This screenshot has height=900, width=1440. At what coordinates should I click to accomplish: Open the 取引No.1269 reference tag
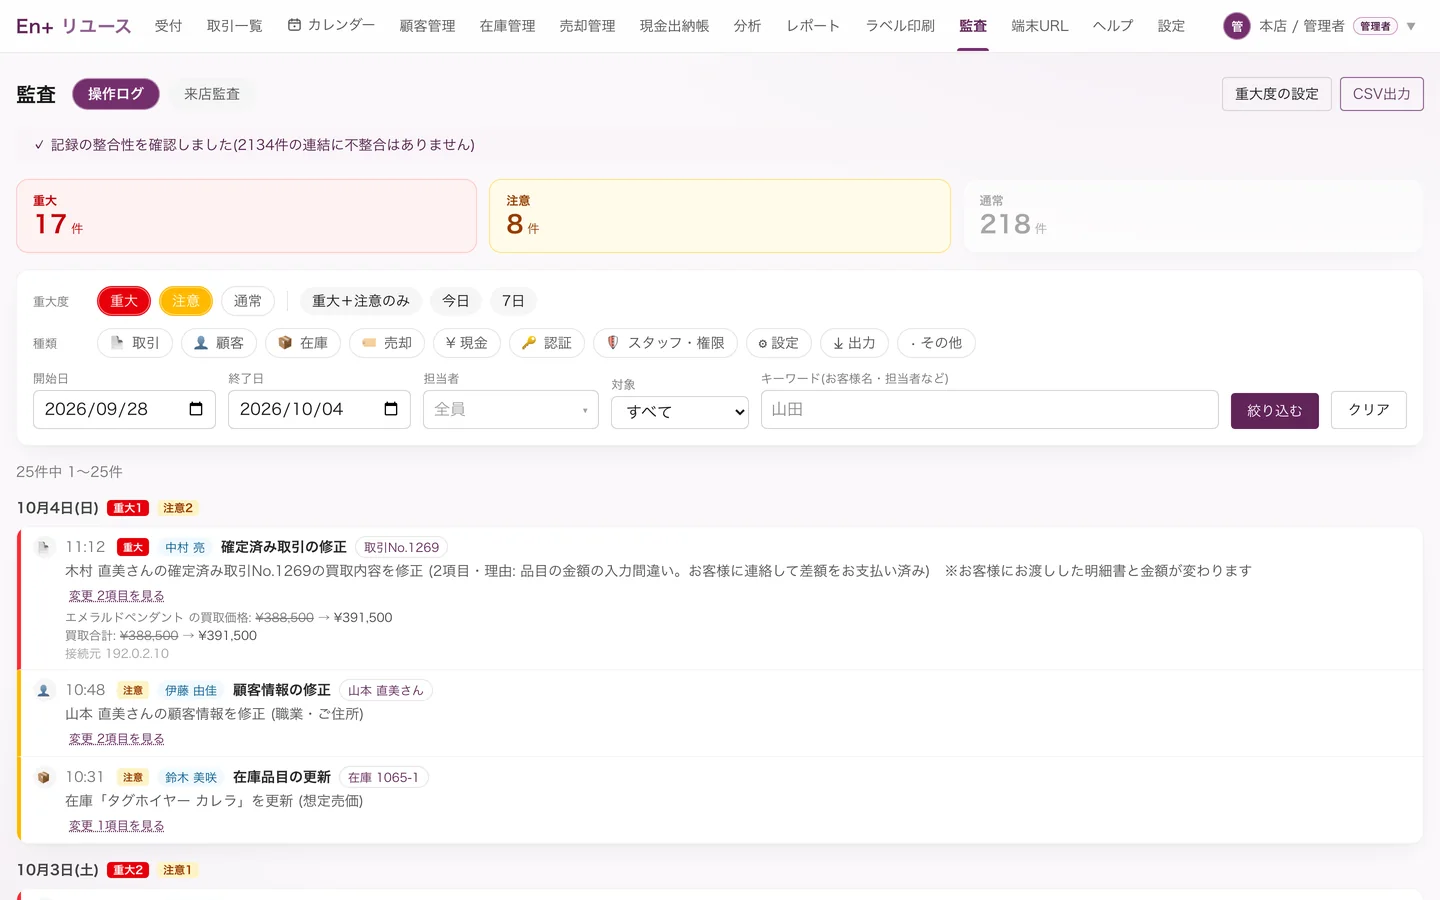[402, 547]
